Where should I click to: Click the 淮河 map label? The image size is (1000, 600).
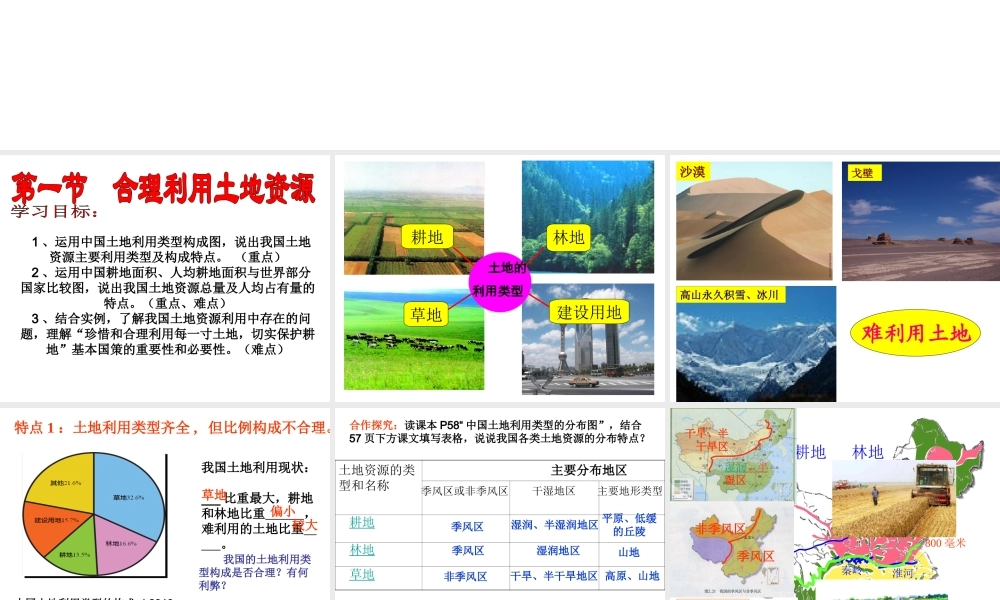tap(902, 573)
